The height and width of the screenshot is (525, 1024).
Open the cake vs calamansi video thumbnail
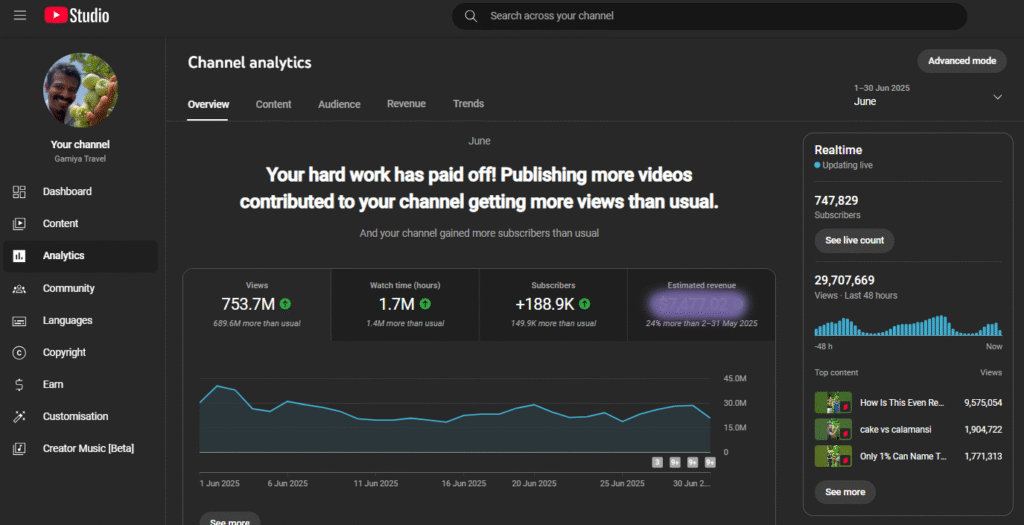click(833, 429)
